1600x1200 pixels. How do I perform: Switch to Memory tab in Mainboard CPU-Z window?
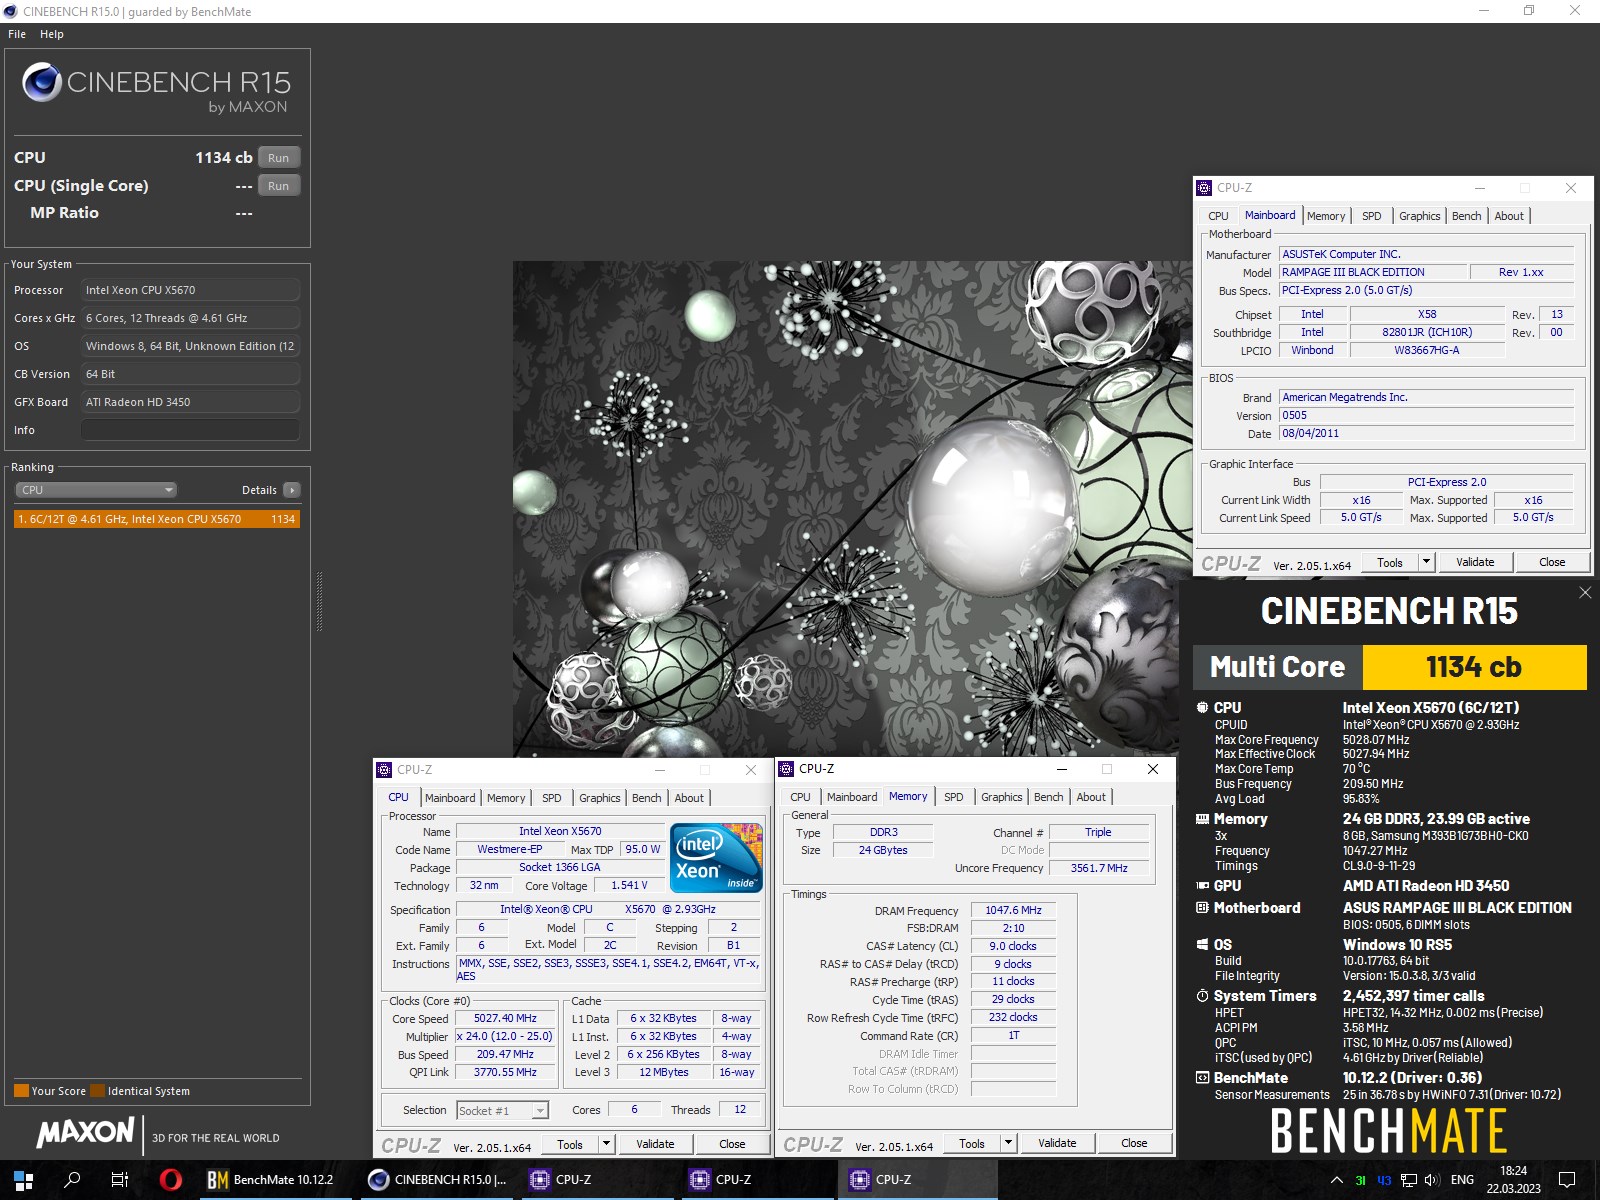pos(1326,216)
